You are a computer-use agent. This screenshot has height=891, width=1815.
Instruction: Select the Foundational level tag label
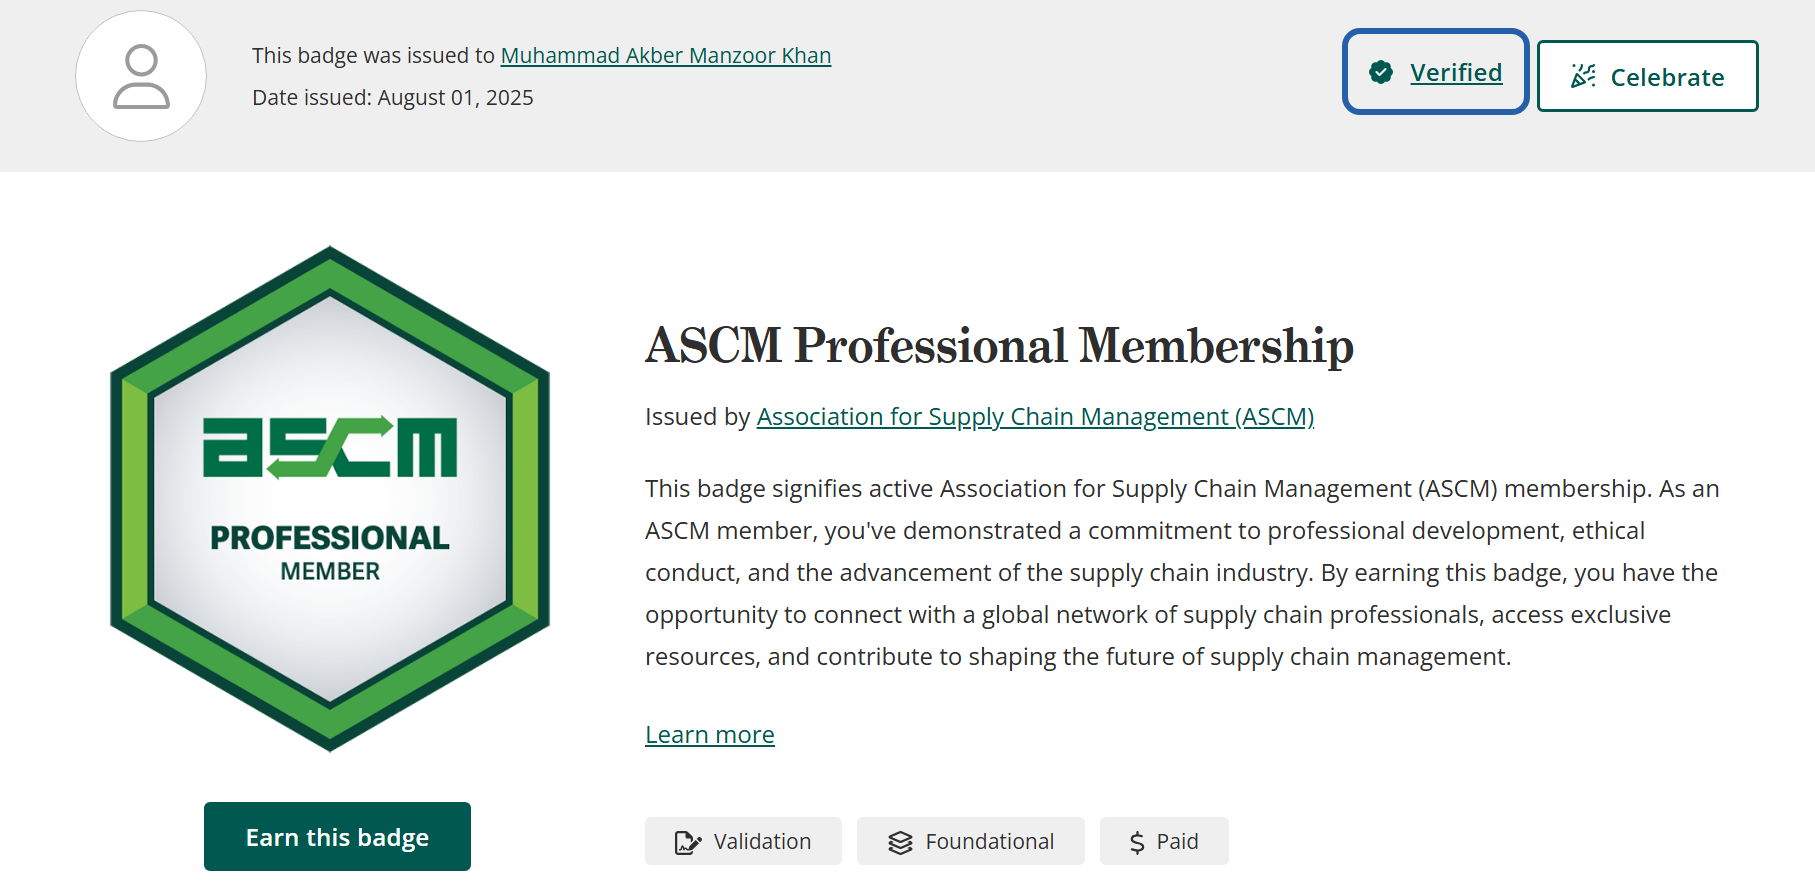click(x=989, y=841)
